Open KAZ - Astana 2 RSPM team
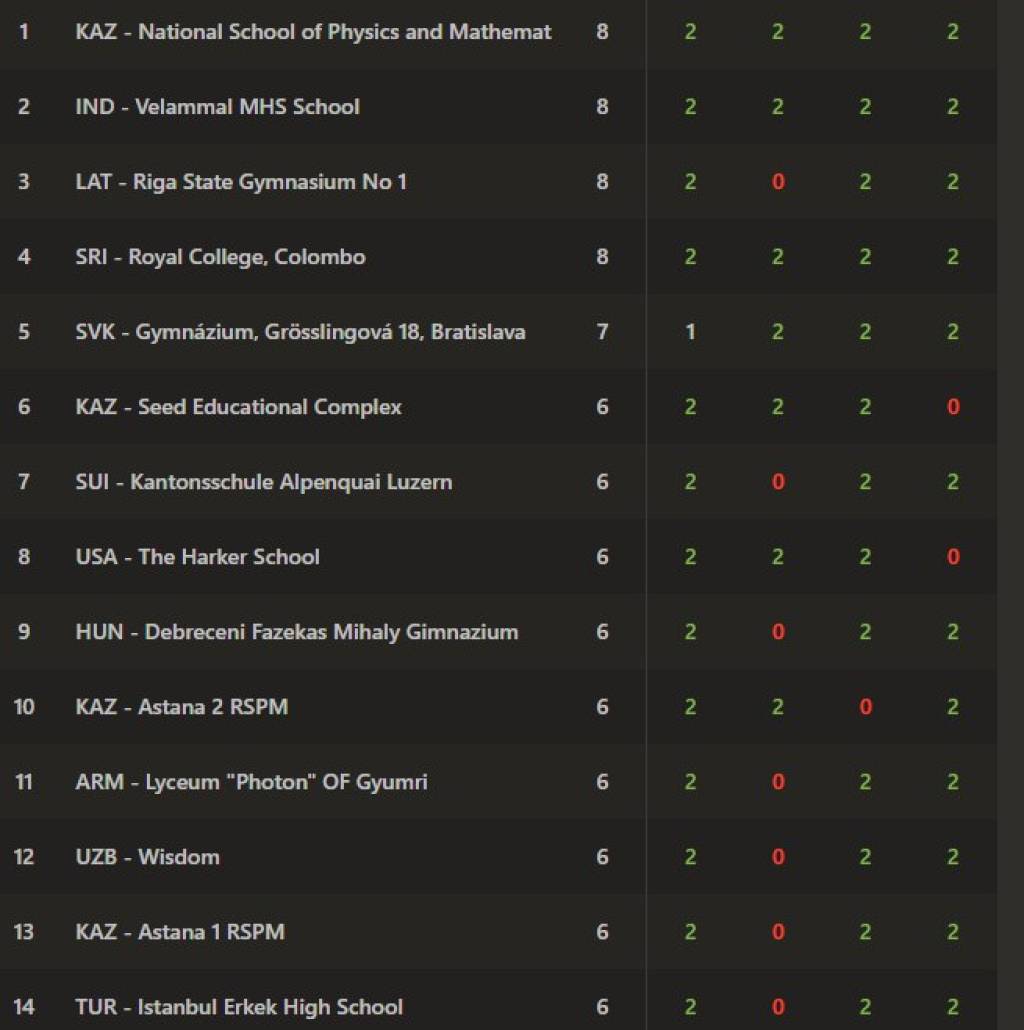Image resolution: width=1024 pixels, height=1030 pixels. tap(181, 707)
